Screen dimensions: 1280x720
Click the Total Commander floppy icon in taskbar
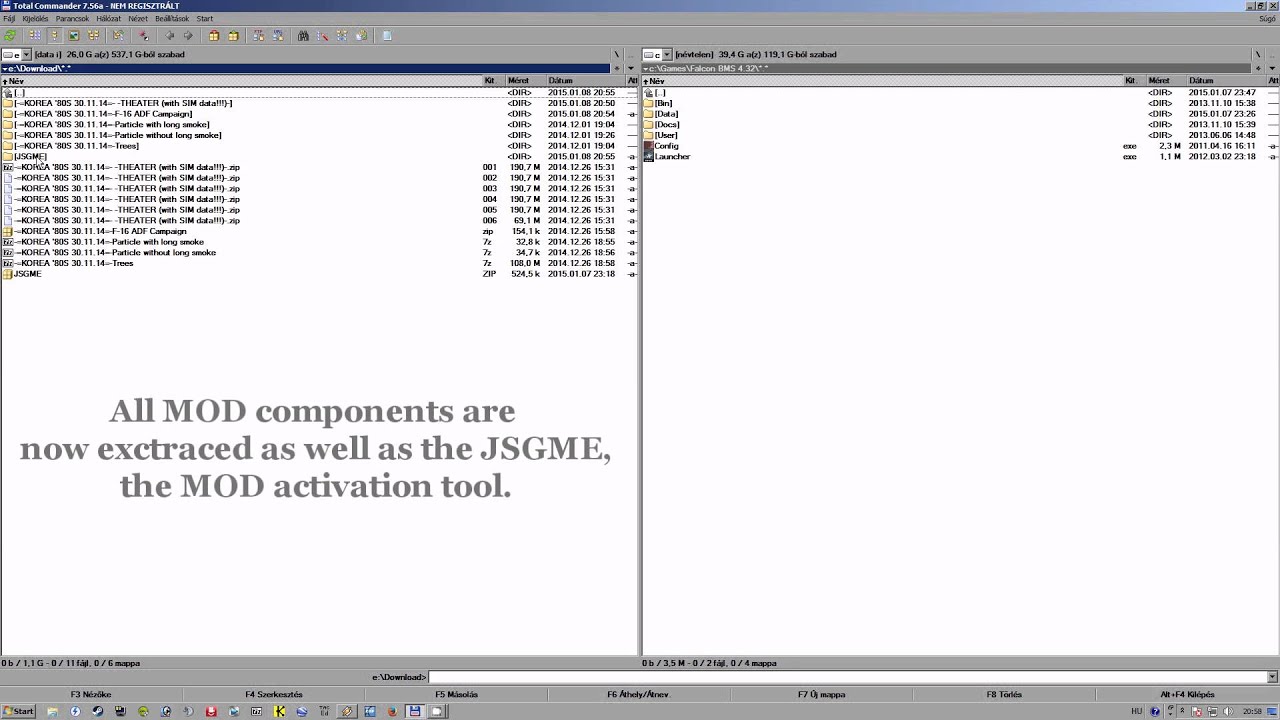coord(414,711)
